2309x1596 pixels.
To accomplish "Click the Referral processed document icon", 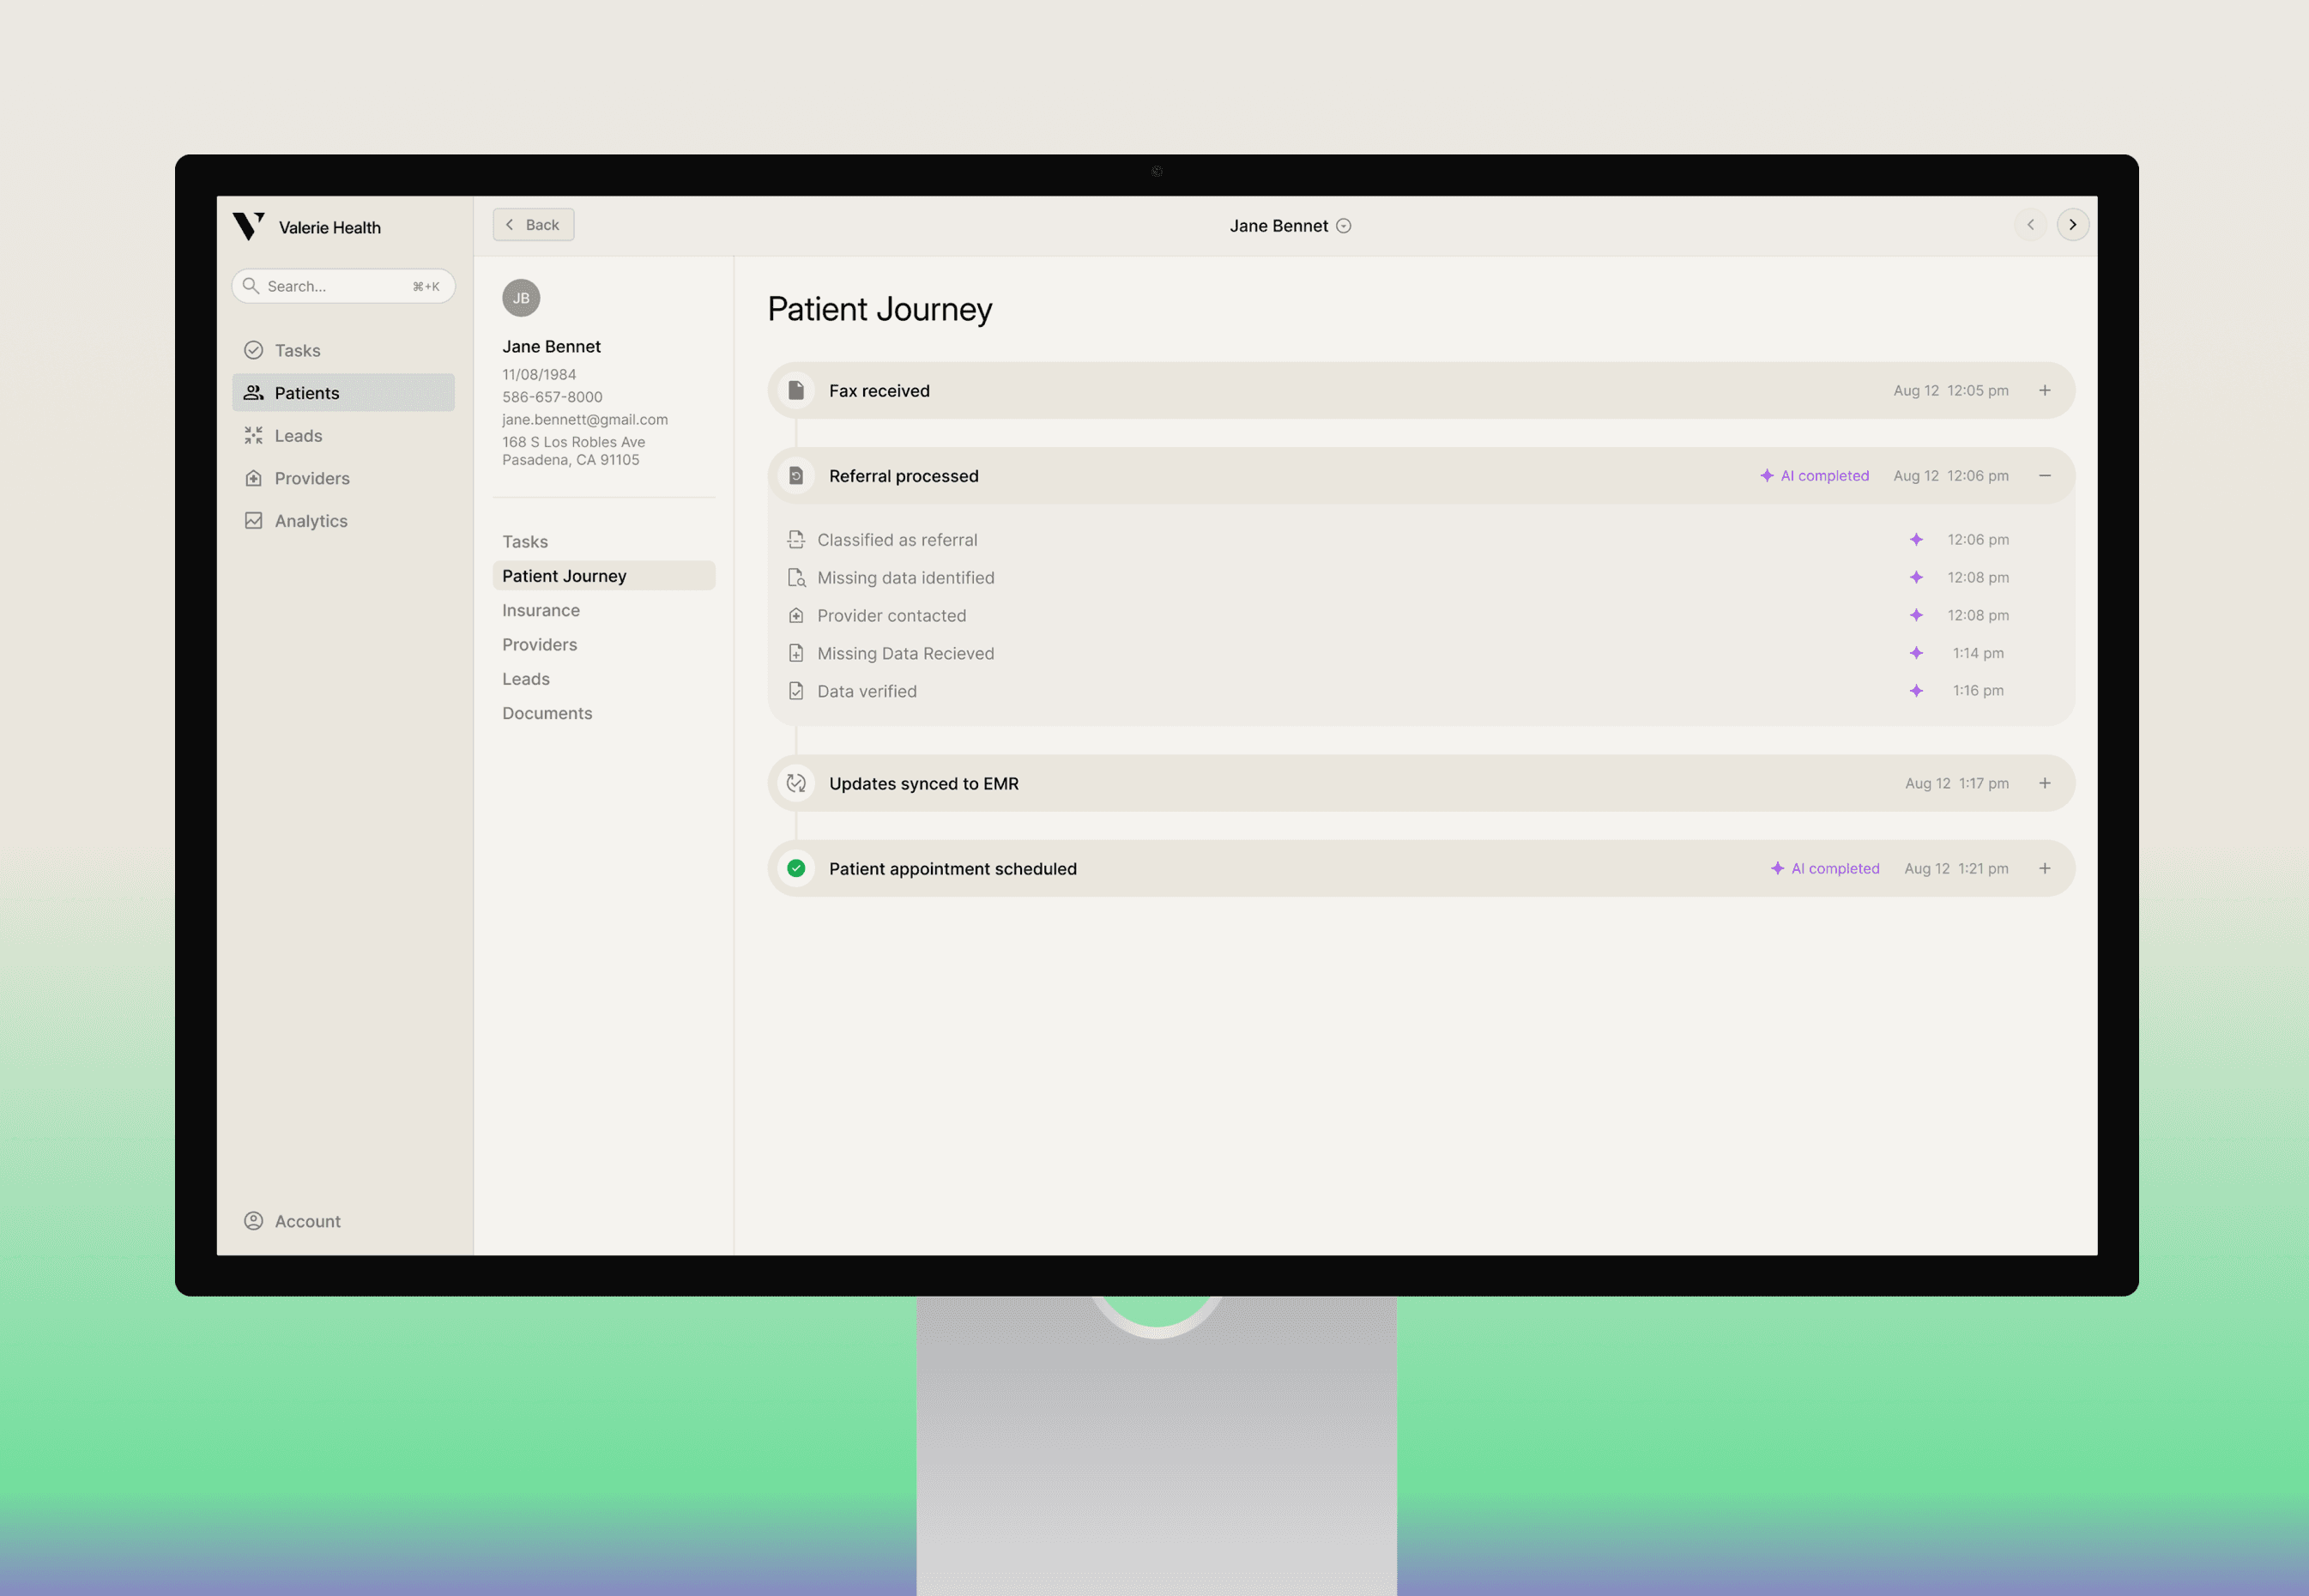I will 796,476.
